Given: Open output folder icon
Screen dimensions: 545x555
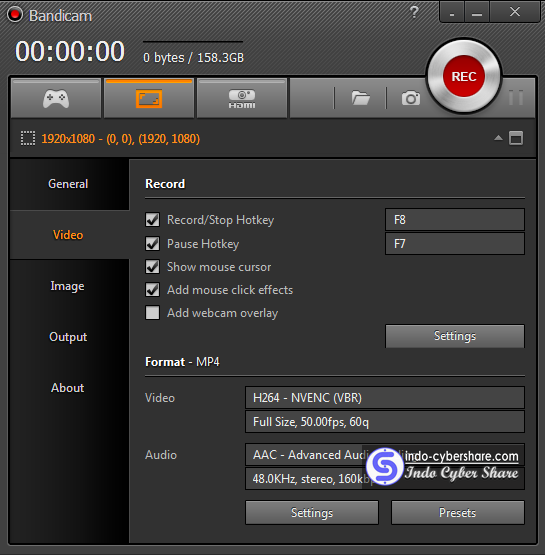Looking at the screenshot, I should tap(361, 98).
